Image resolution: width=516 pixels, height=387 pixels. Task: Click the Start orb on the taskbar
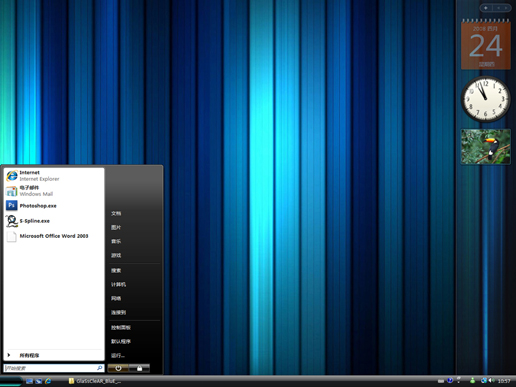(11, 381)
